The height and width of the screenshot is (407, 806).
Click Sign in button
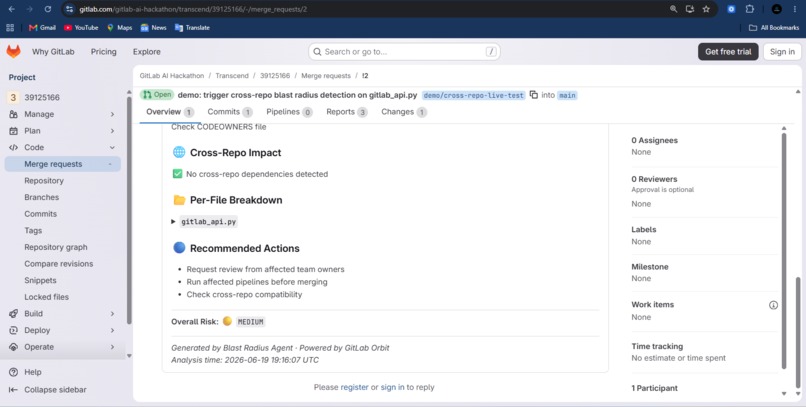click(782, 51)
